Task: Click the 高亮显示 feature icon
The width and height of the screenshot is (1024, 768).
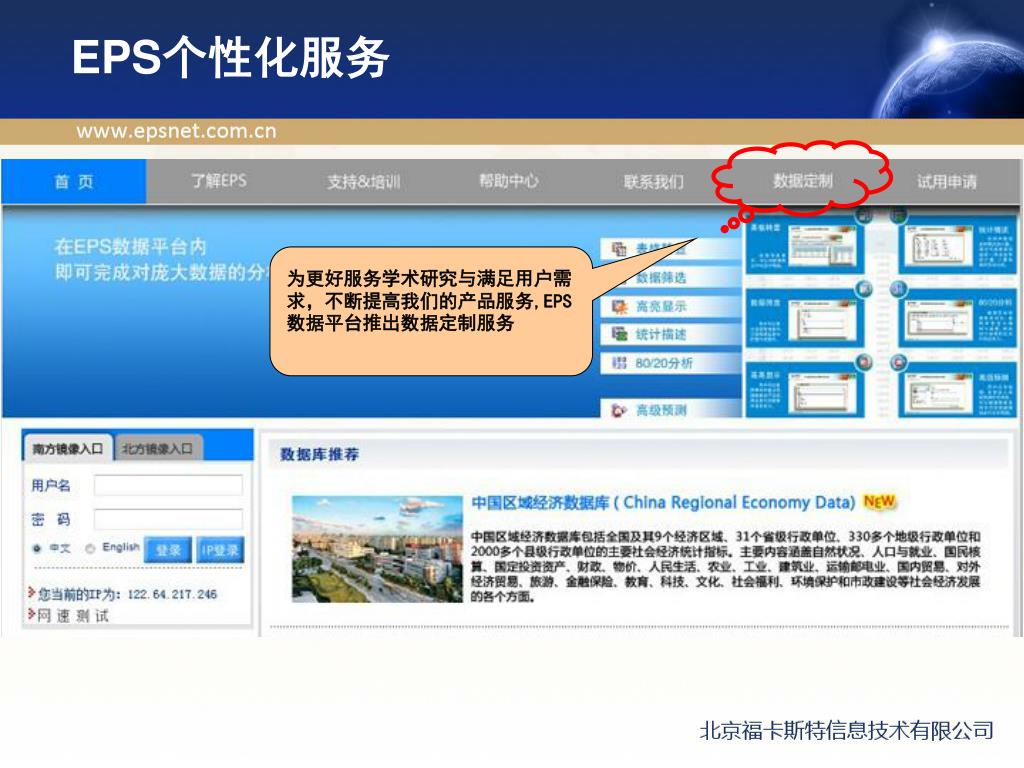Action: click(x=618, y=306)
